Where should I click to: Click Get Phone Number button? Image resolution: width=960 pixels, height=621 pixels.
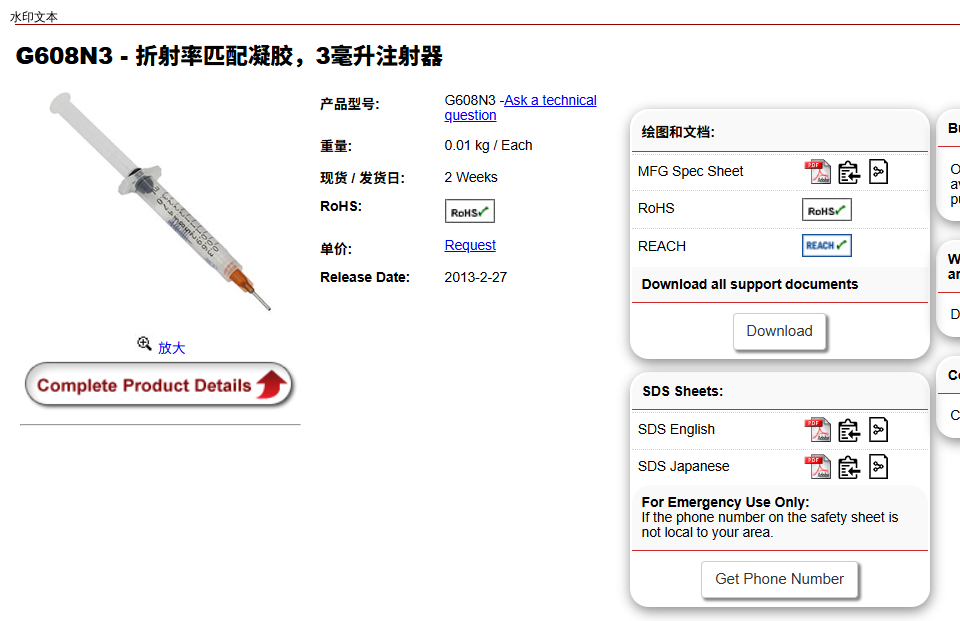[x=779, y=579]
